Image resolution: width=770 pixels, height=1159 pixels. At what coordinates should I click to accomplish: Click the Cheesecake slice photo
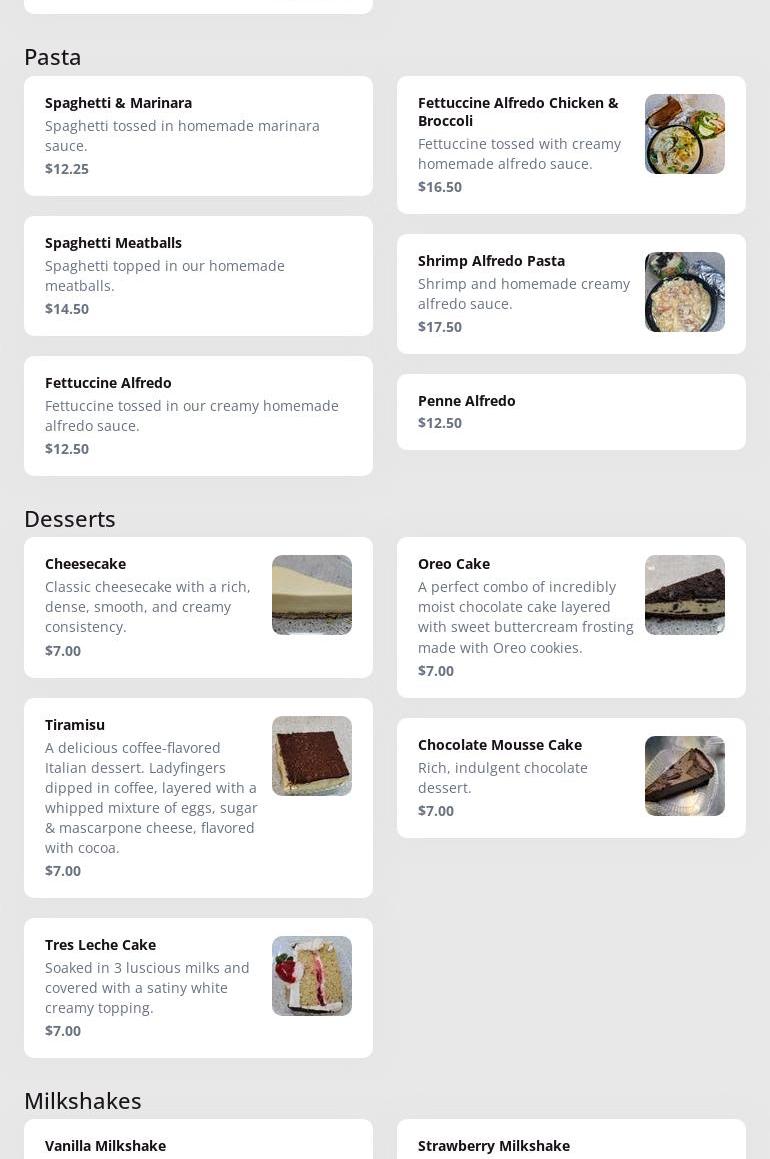(311, 595)
